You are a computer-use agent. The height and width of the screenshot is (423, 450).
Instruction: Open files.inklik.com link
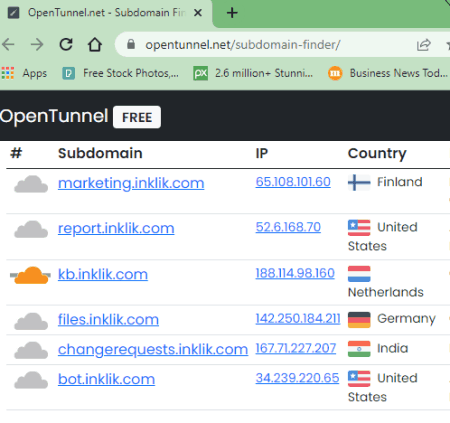pos(108,319)
